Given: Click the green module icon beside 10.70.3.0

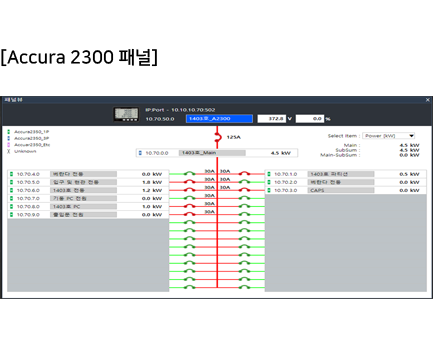Looking at the screenshot, I should [269, 190].
